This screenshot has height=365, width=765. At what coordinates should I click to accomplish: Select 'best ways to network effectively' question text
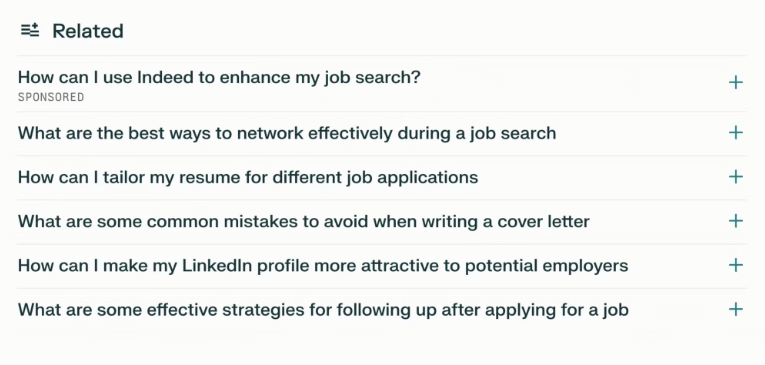click(x=287, y=133)
